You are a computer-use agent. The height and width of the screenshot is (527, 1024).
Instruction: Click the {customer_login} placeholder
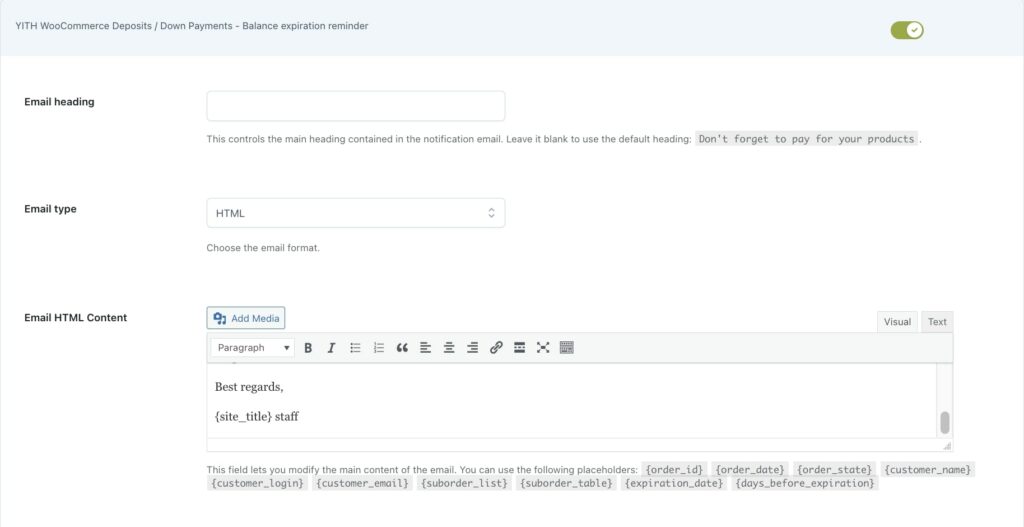[257, 483]
